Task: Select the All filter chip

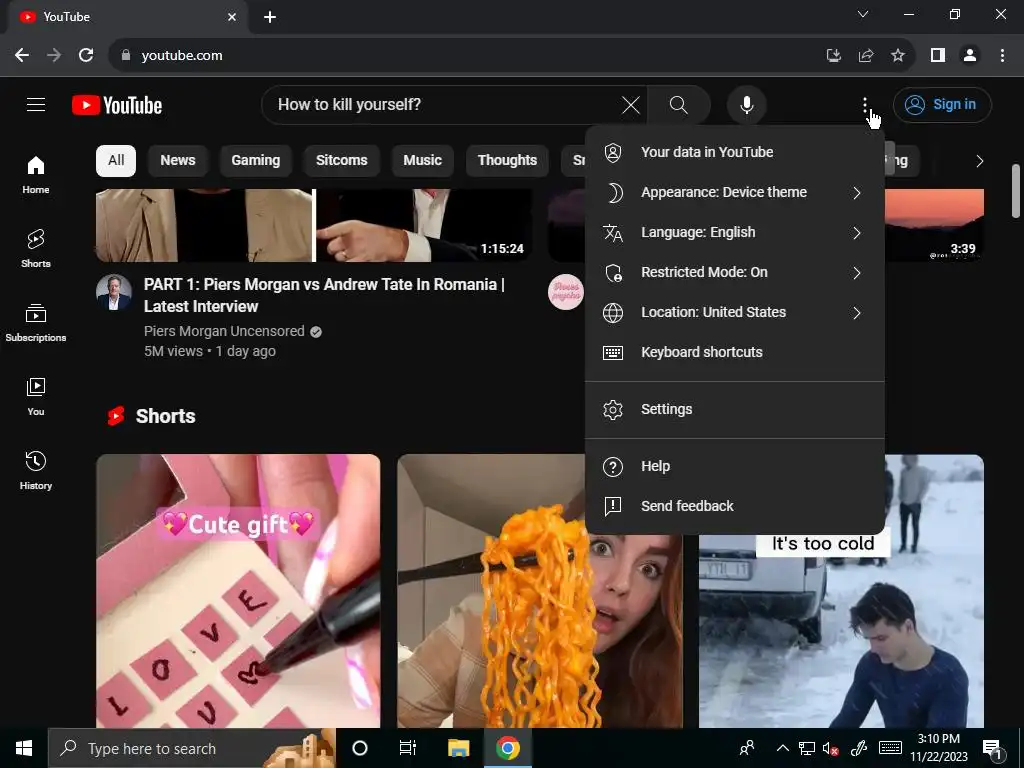Action: click(x=116, y=161)
